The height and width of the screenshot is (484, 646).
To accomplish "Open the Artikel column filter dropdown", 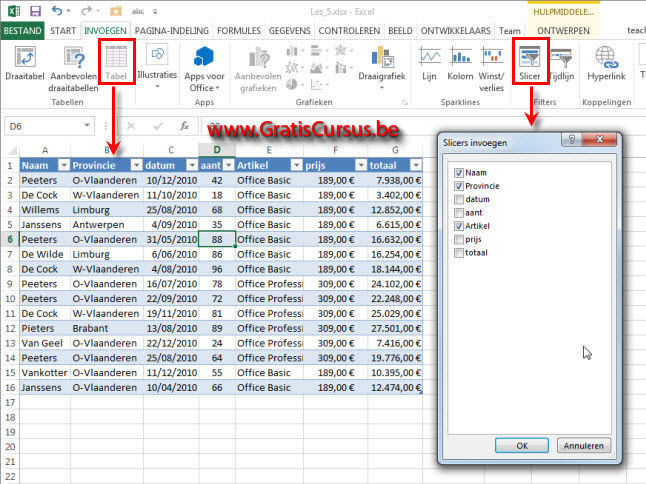I will point(296,165).
